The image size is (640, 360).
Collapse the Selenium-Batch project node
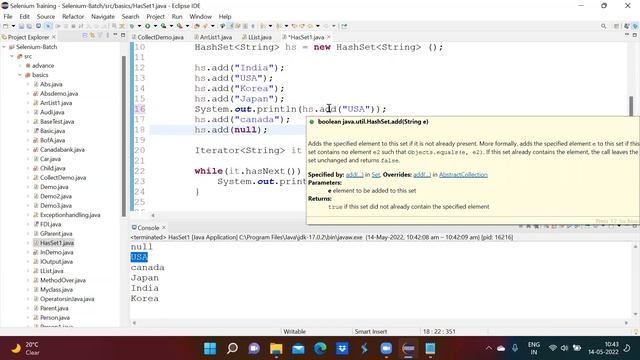coord(4,47)
